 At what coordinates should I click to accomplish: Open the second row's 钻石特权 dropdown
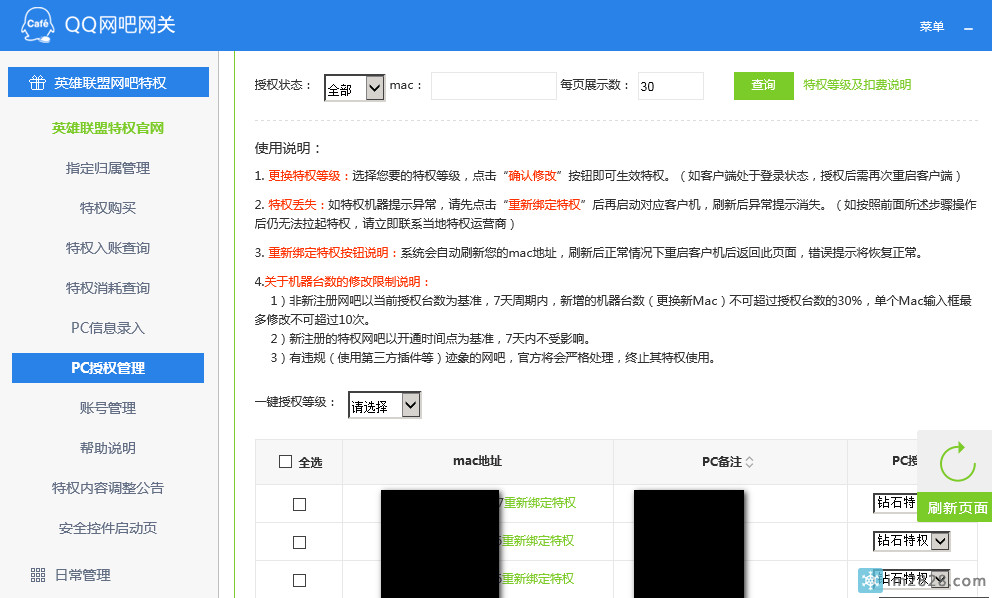click(911, 541)
